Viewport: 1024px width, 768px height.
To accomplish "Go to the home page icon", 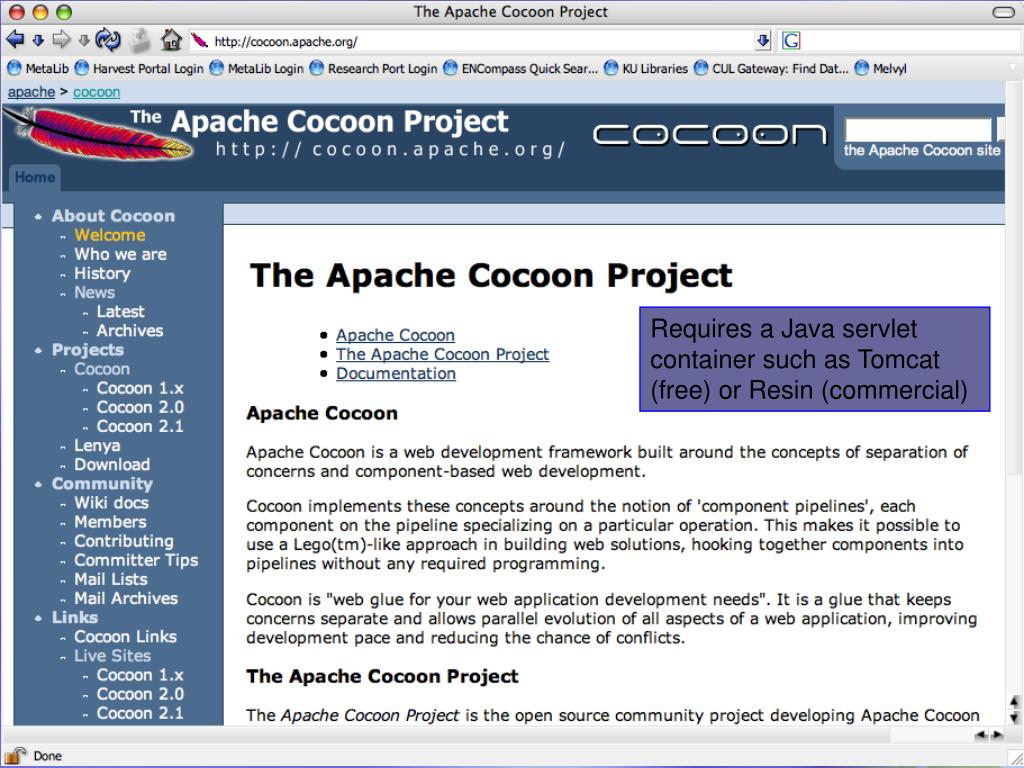I will [x=171, y=40].
